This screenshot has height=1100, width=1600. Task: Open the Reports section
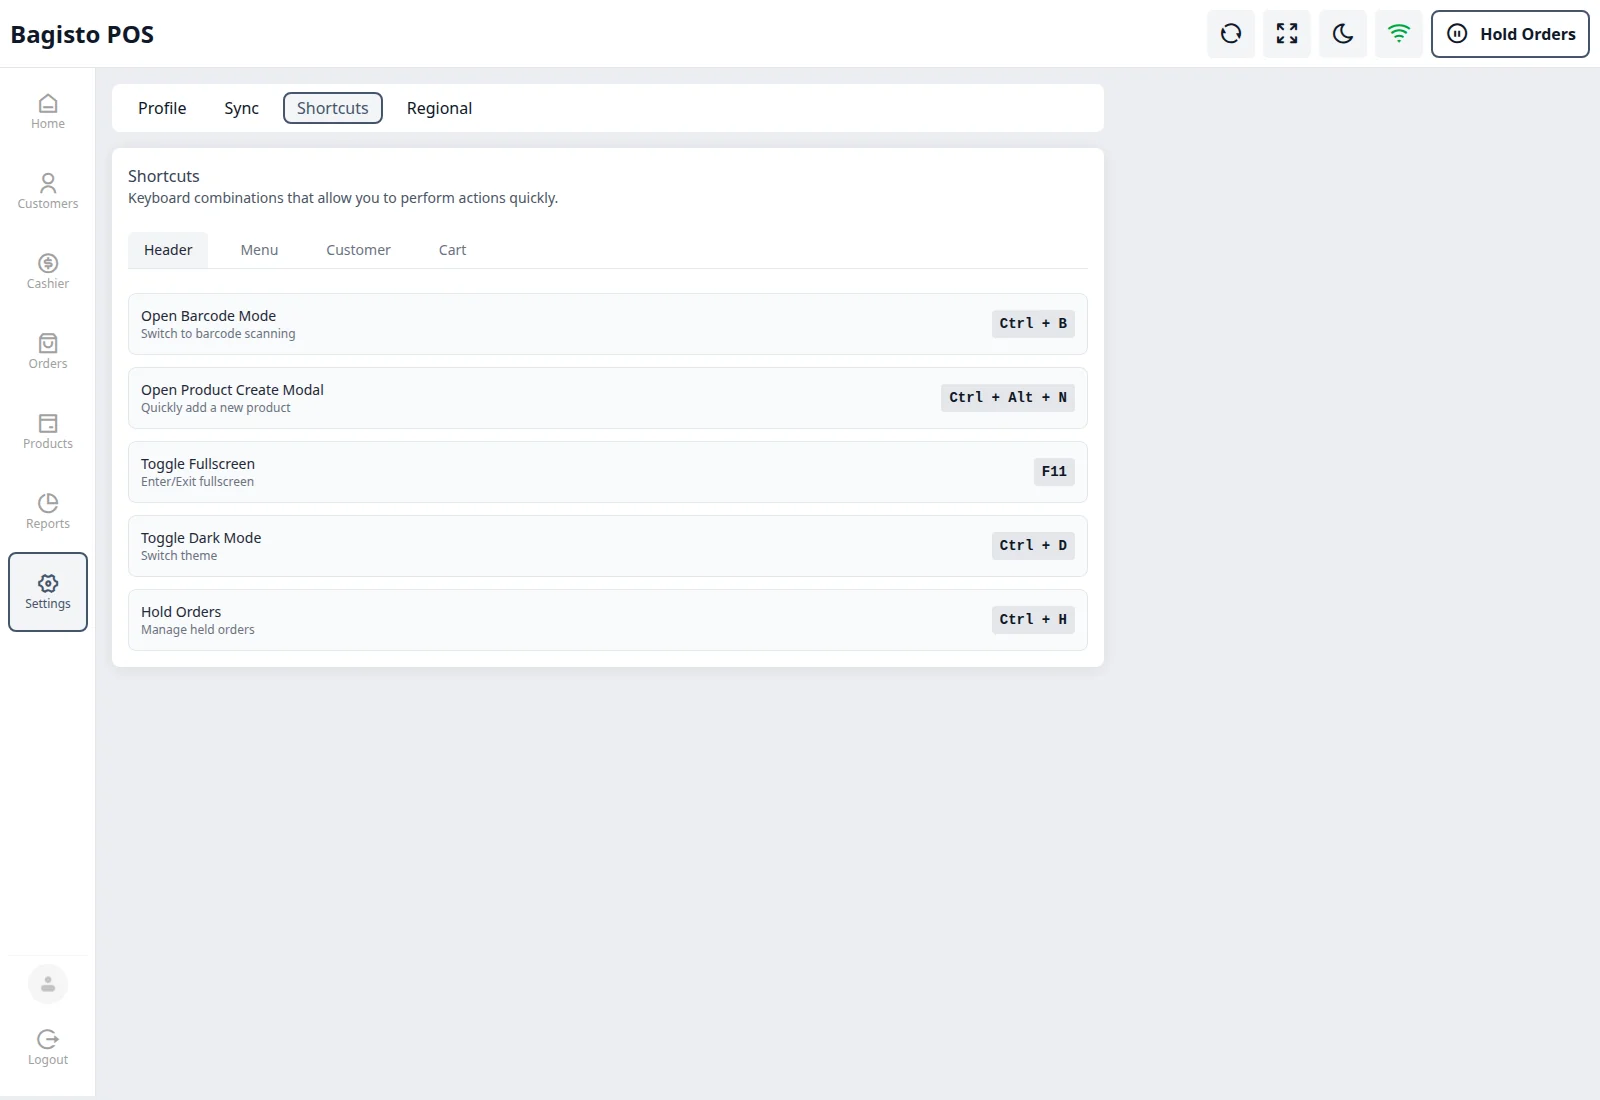pos(48,512)
